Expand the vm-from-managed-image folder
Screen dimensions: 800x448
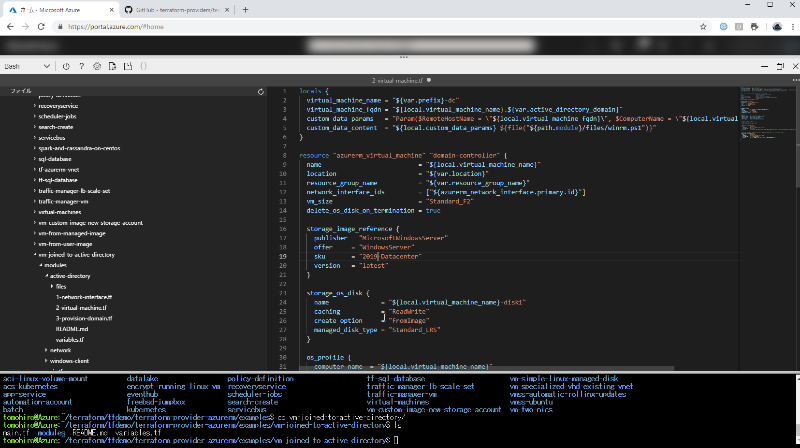pyautogui.click(x=35, y=233)
